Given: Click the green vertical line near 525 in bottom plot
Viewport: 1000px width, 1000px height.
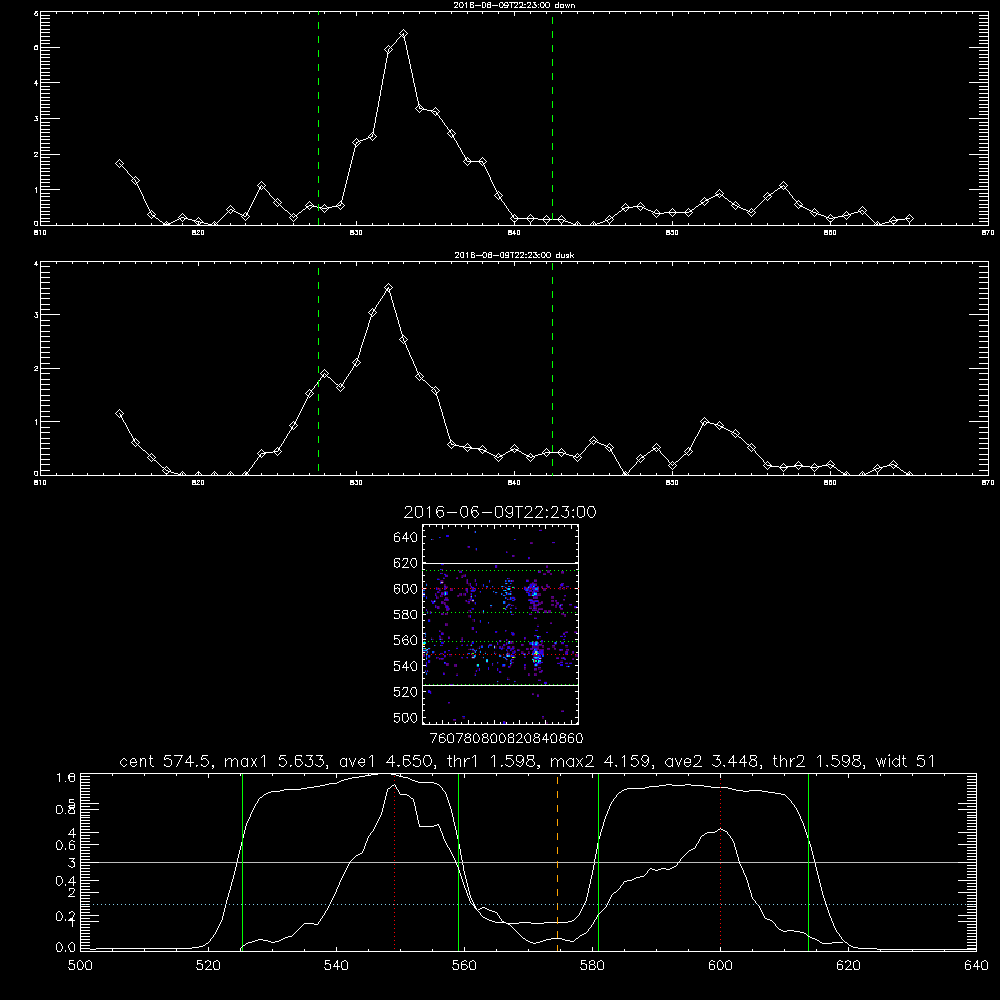Looking at the screenshot, I should pyautogui.click(x=242, y=862).
